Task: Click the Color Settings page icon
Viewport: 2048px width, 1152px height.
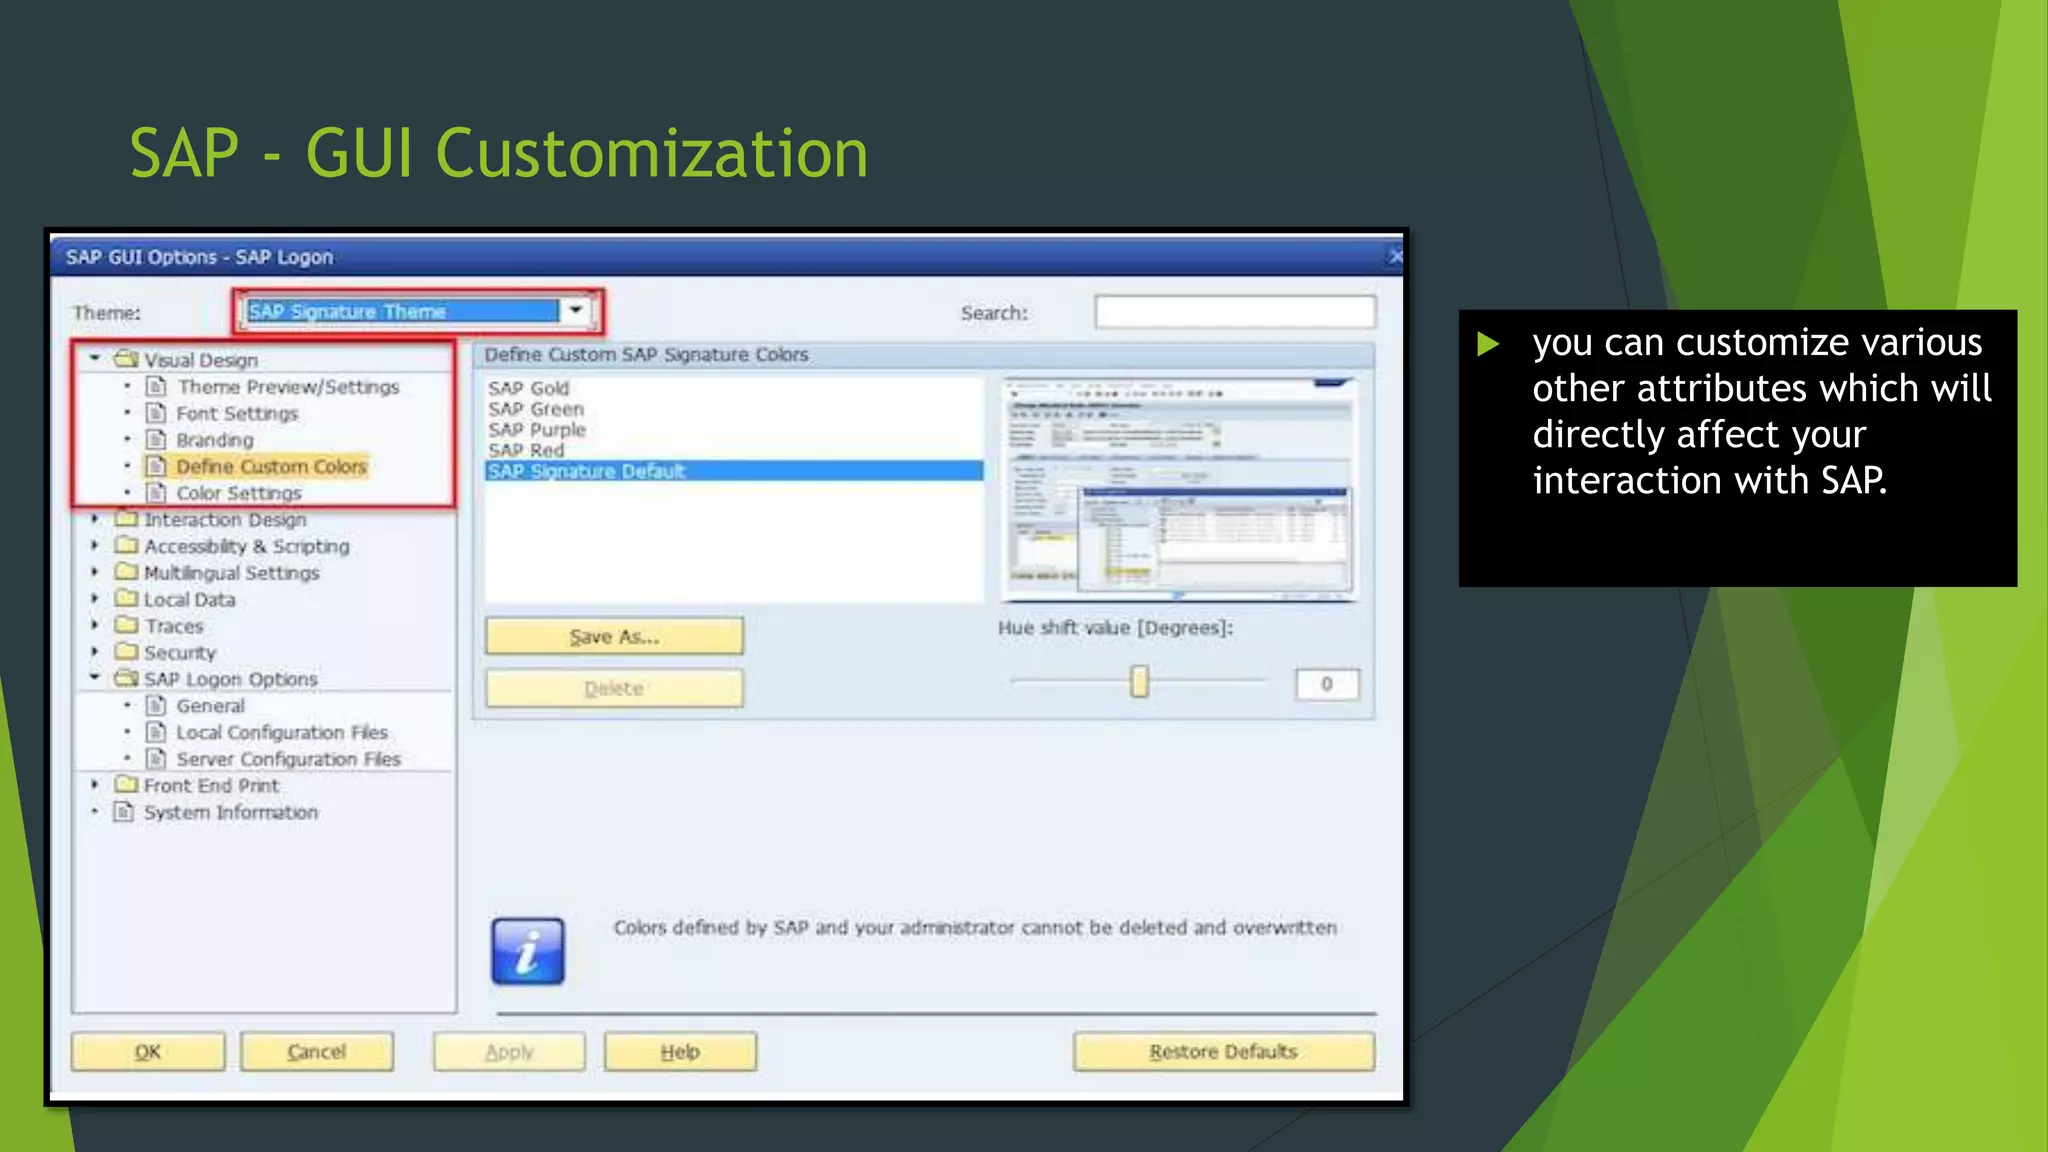Action: pyautogui.click(x=156, y=492)
